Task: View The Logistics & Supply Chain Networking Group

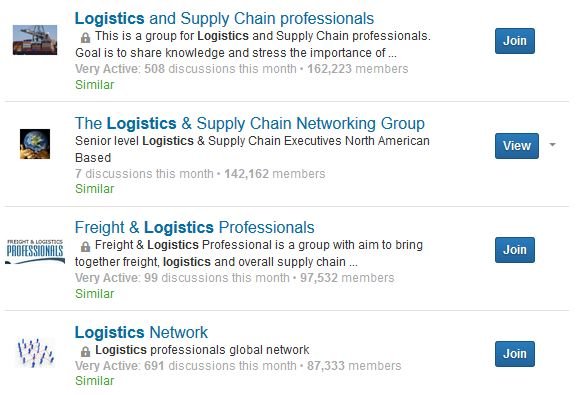Action: pos(517,146)
